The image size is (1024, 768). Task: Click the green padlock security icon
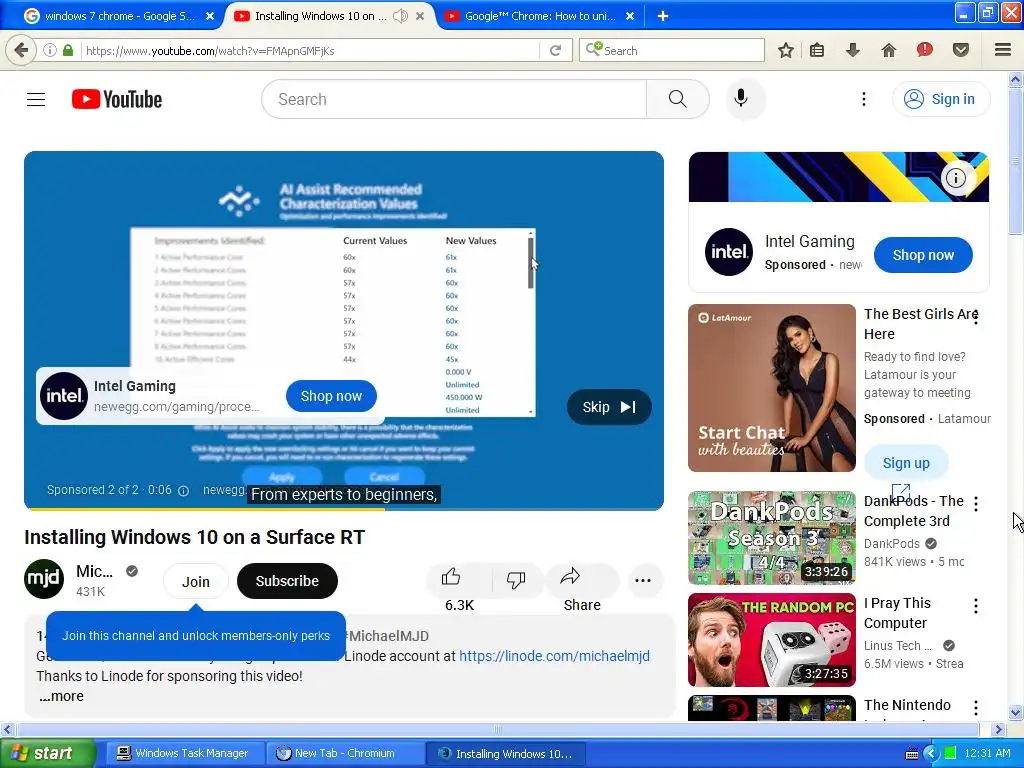click(x=67, y=50)
